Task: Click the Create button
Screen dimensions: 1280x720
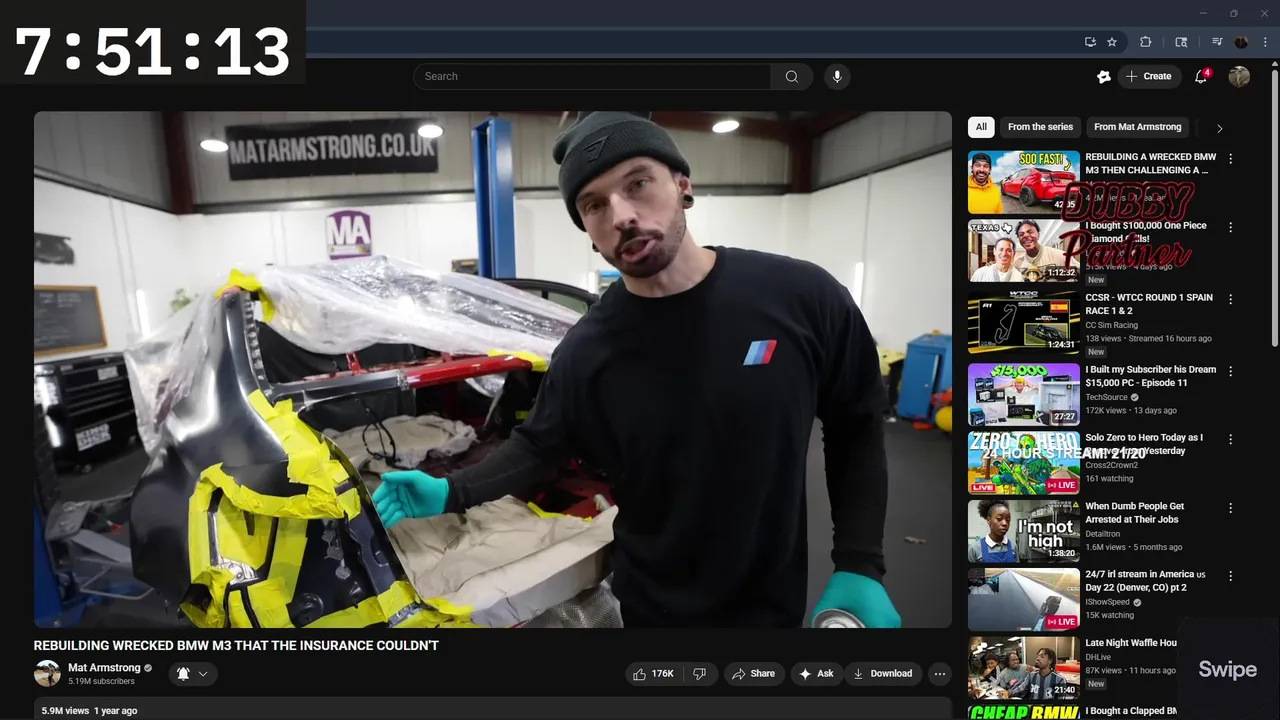Action: 1149,76
